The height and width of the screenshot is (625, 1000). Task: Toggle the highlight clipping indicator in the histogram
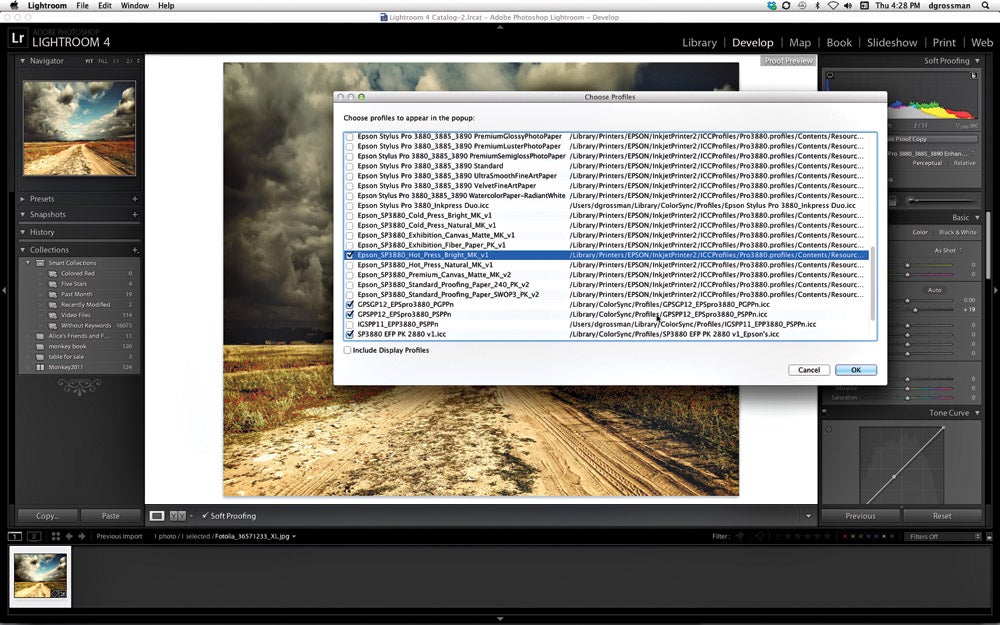tap(974, 75)
